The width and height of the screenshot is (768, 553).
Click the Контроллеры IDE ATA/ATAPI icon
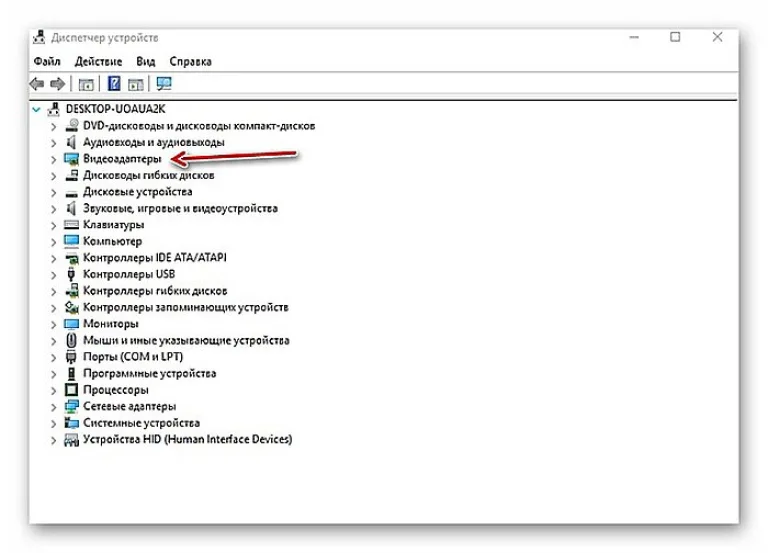coord(72,258)
